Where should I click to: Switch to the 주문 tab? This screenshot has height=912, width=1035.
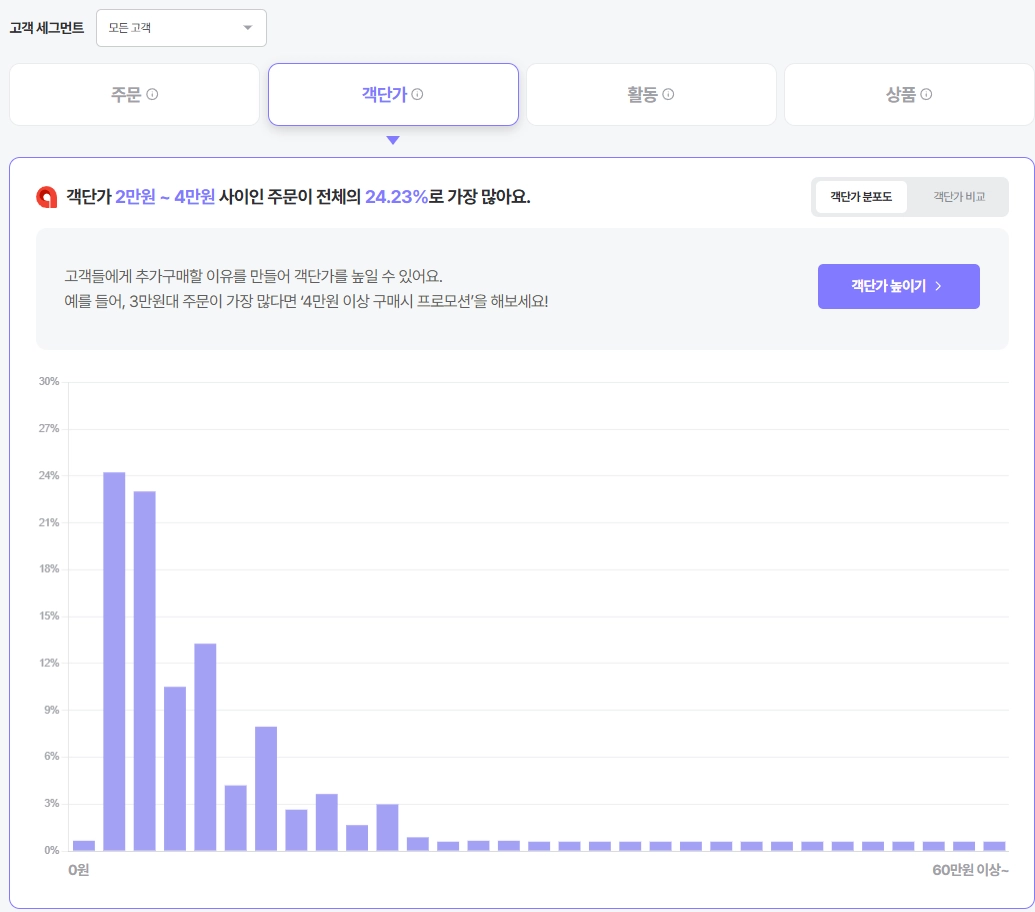(x=134, y=94)
